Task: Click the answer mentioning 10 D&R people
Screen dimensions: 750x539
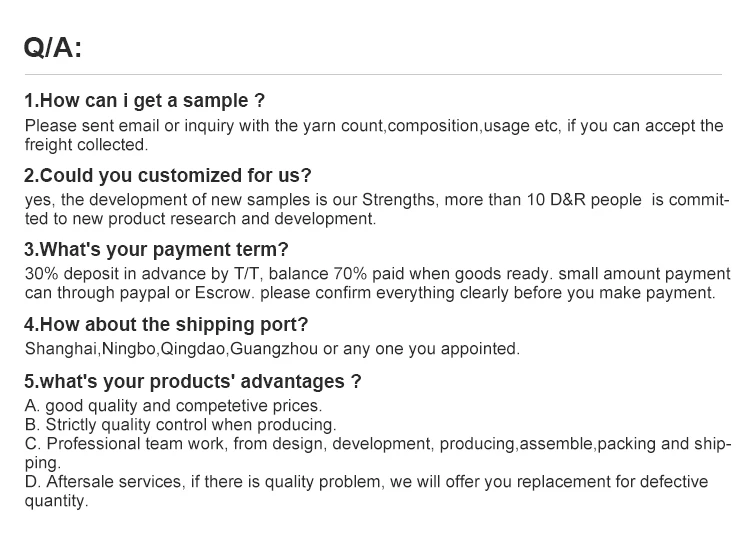Action: point(376,209)
